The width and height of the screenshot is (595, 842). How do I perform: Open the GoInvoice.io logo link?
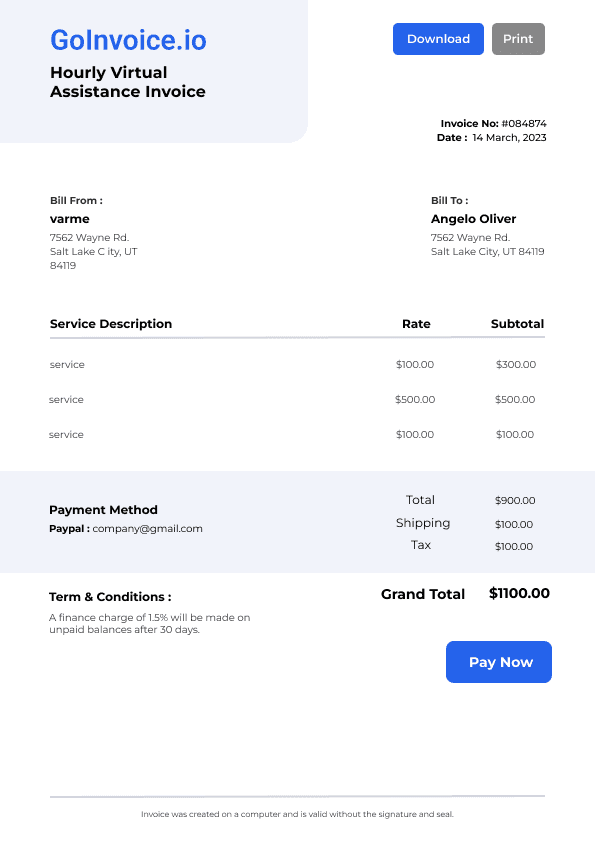(128, 40)
